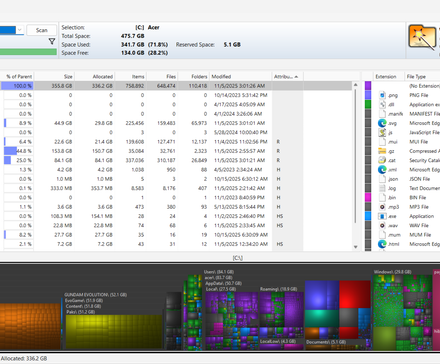Click the large orange treemap block
Screen dimensions: 440x364
coord(30,326)
